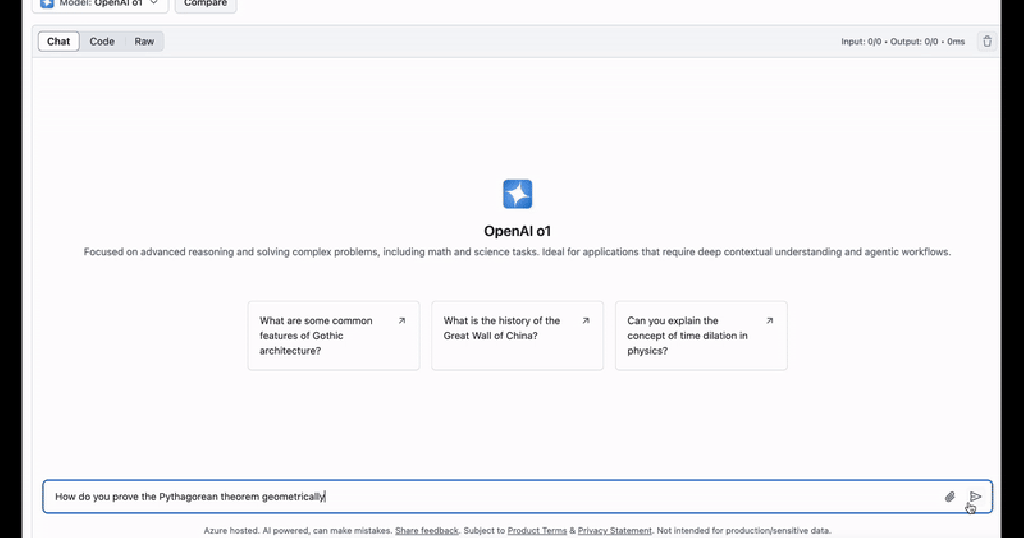Click arrow icon on Gothic architecture card
This screenshot has width=1024, height=538.
click(402, 321)
